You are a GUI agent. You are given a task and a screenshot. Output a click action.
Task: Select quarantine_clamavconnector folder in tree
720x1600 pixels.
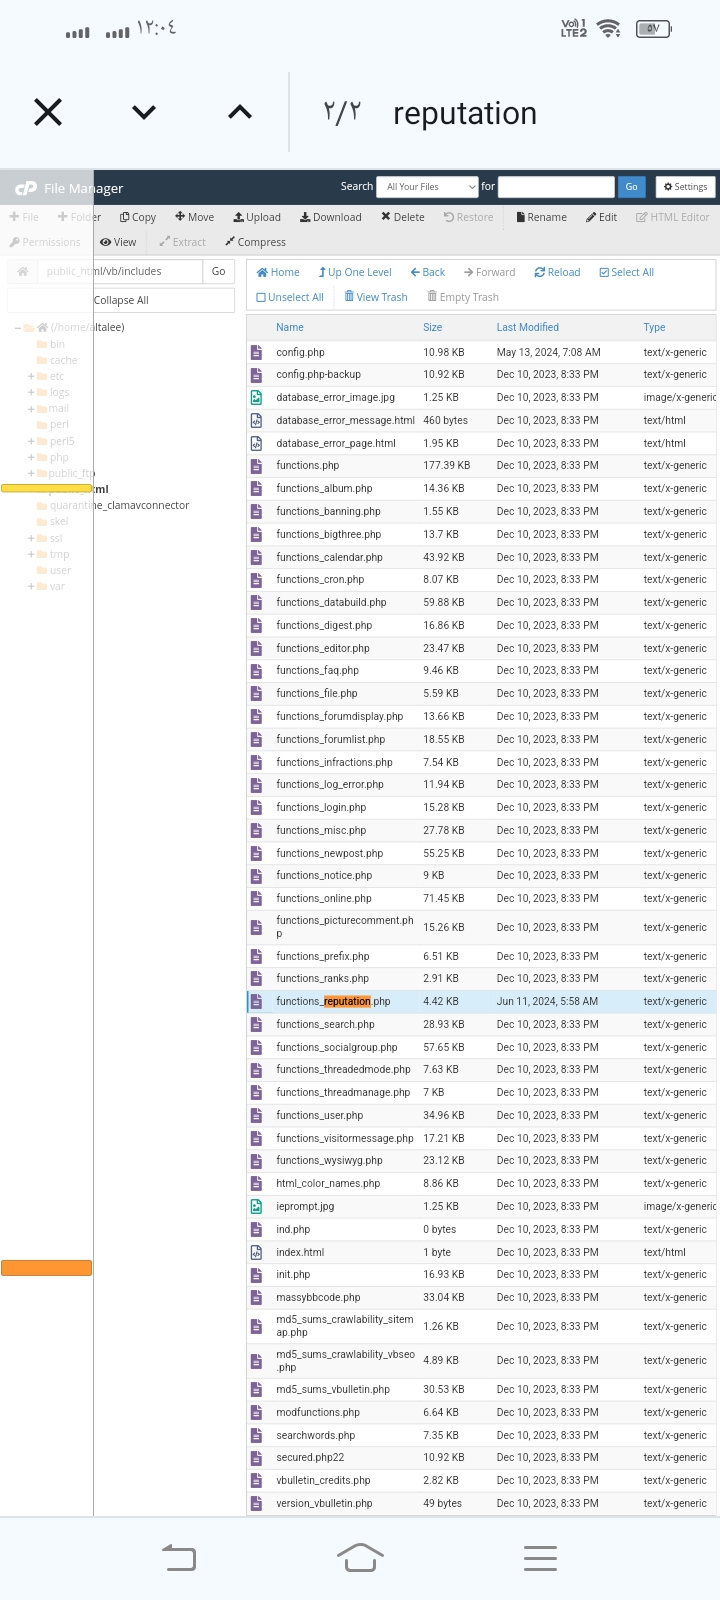pos(119,505)
